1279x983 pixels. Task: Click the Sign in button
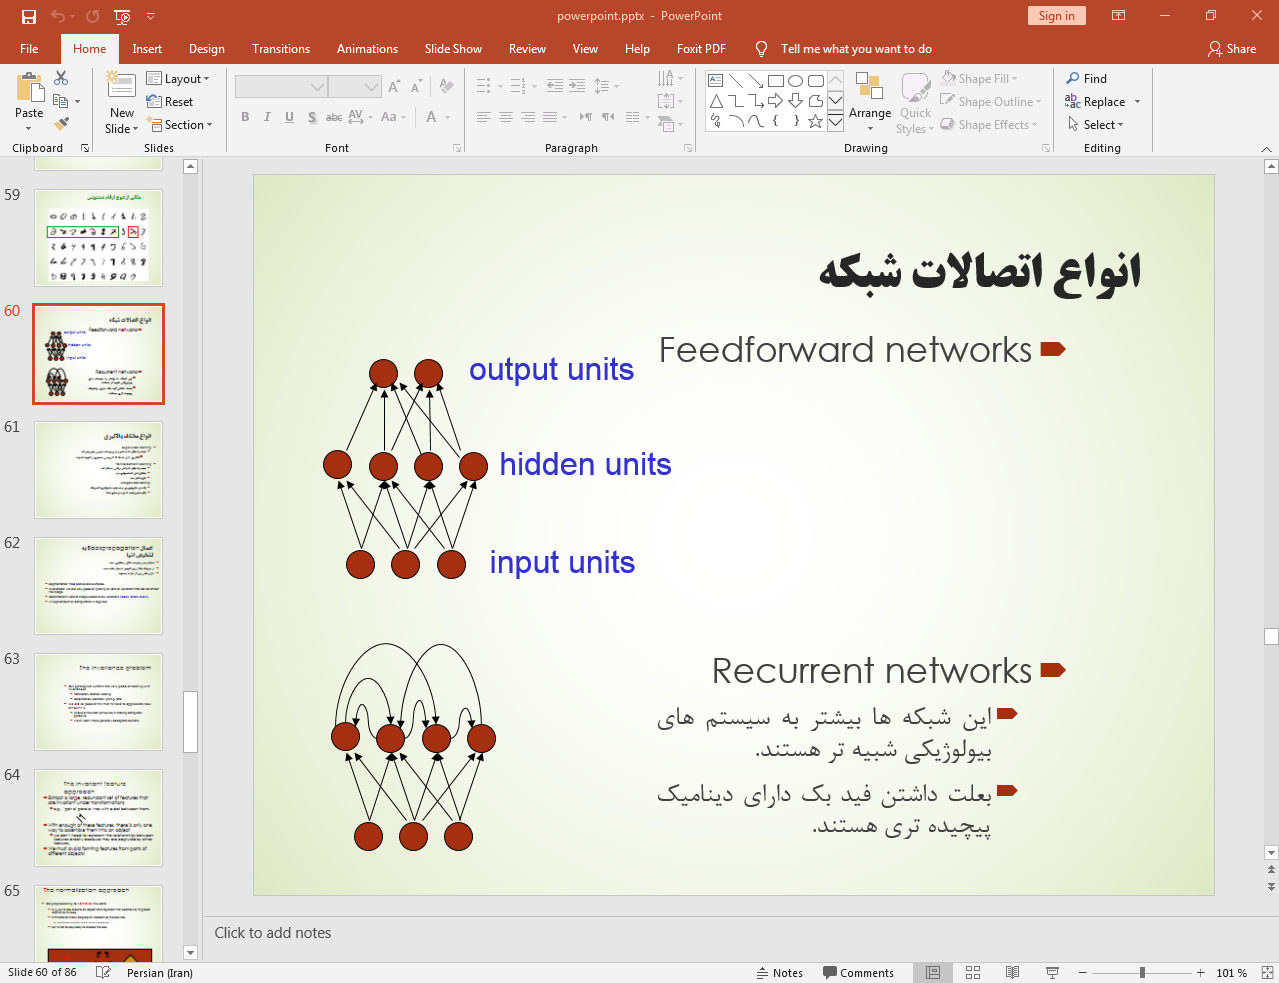pyautogui.click(x=1056, y=15)
